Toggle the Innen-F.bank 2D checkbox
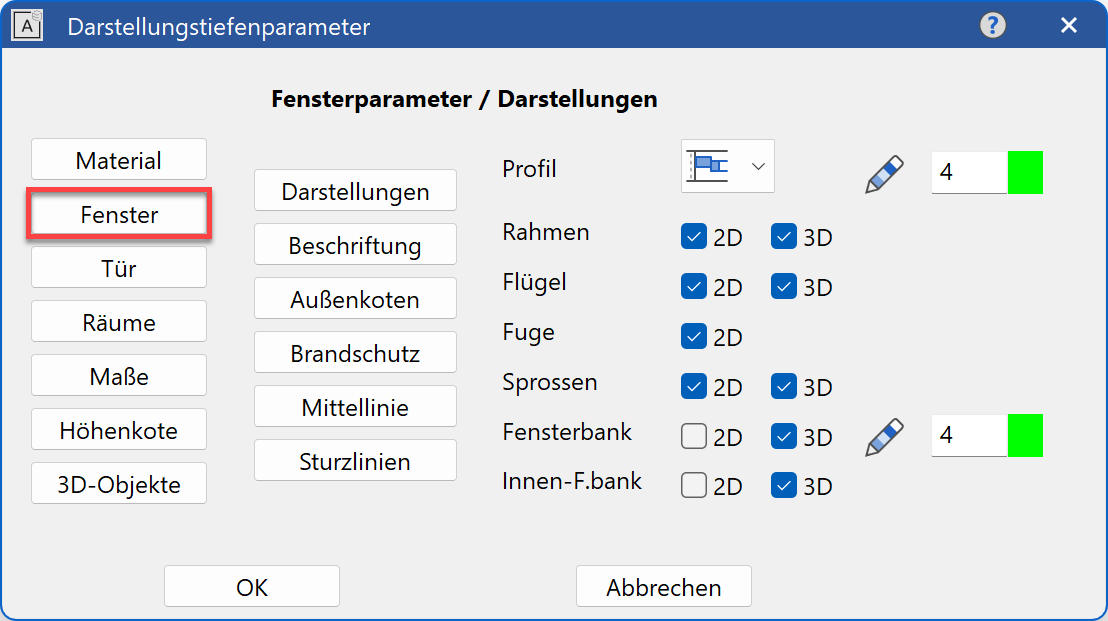This screenshot has width=1108, height=621. click(x=693, y=486)
